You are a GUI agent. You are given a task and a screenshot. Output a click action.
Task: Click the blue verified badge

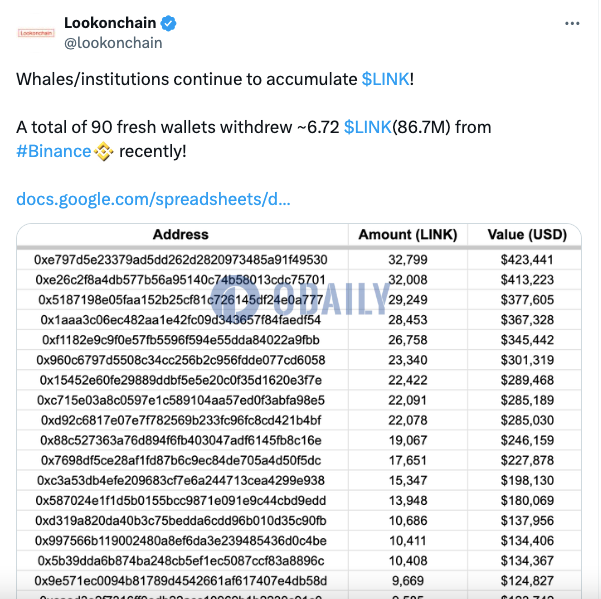click(x=168, y=23)
